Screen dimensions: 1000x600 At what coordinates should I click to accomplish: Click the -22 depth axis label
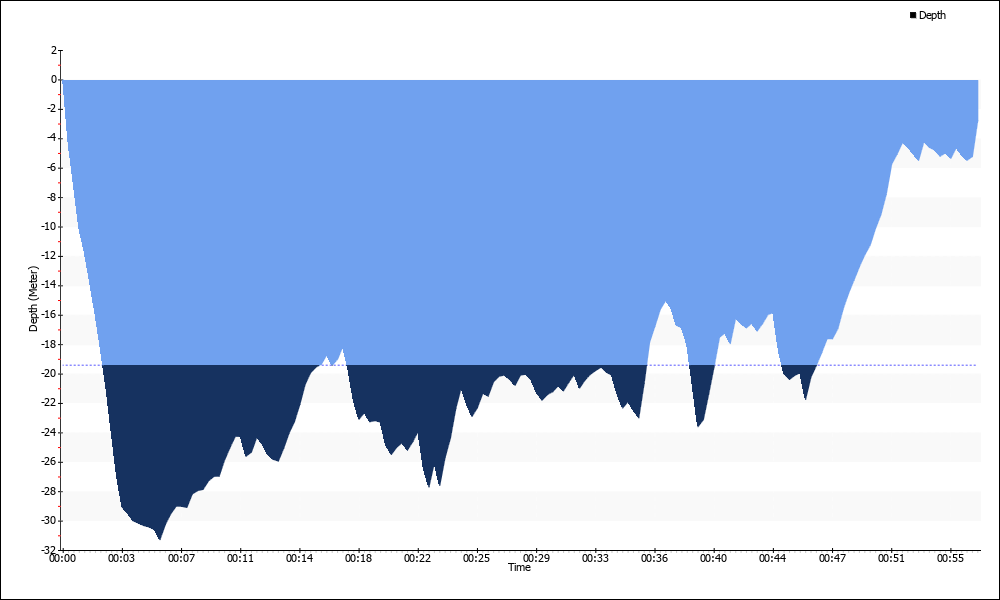pos(50,403)
